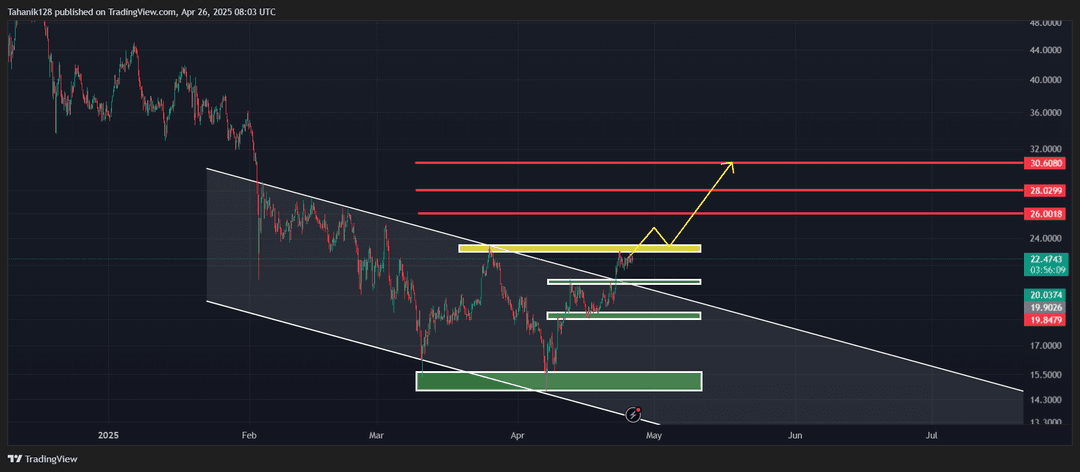Select the red 30.6080 price label
Screen dimensions: 1080x472
click(1045, 163)
